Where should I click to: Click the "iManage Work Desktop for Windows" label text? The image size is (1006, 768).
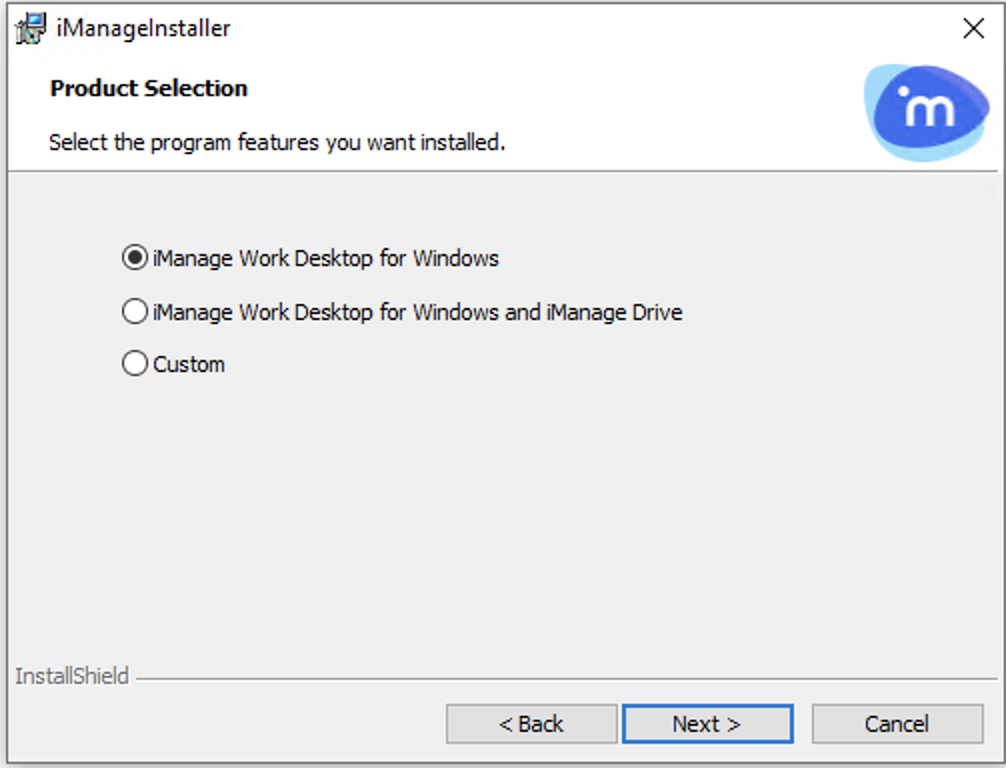click(x=325, y=258)
